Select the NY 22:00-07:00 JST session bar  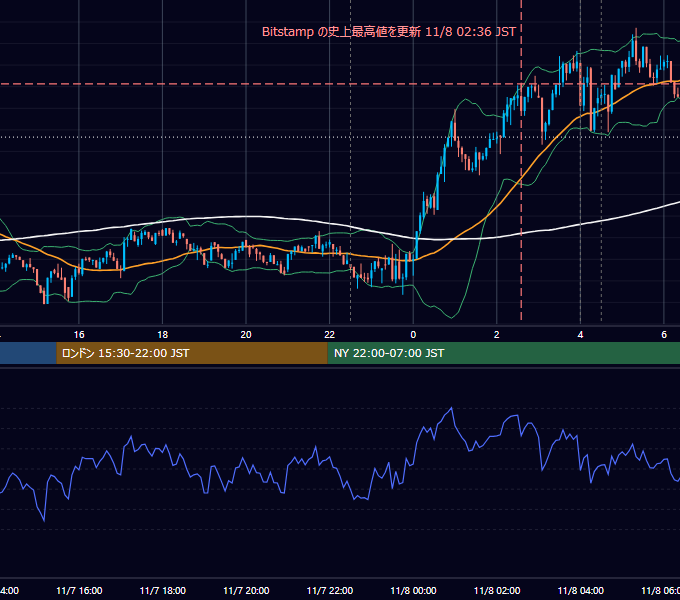click(503, 353)
